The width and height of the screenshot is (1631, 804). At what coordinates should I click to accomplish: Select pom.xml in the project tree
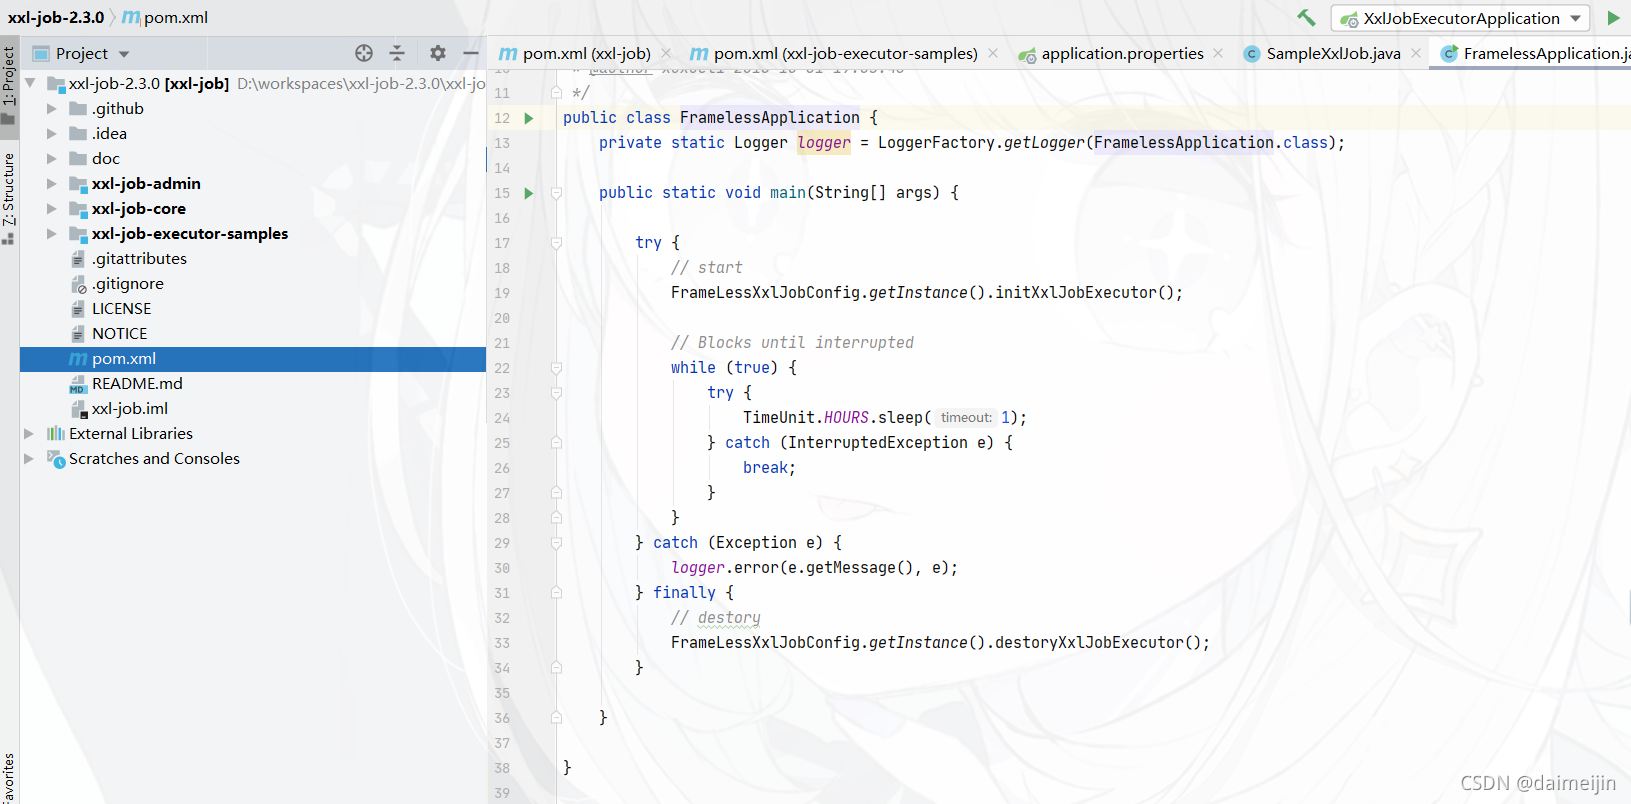(x=253, y=358)
